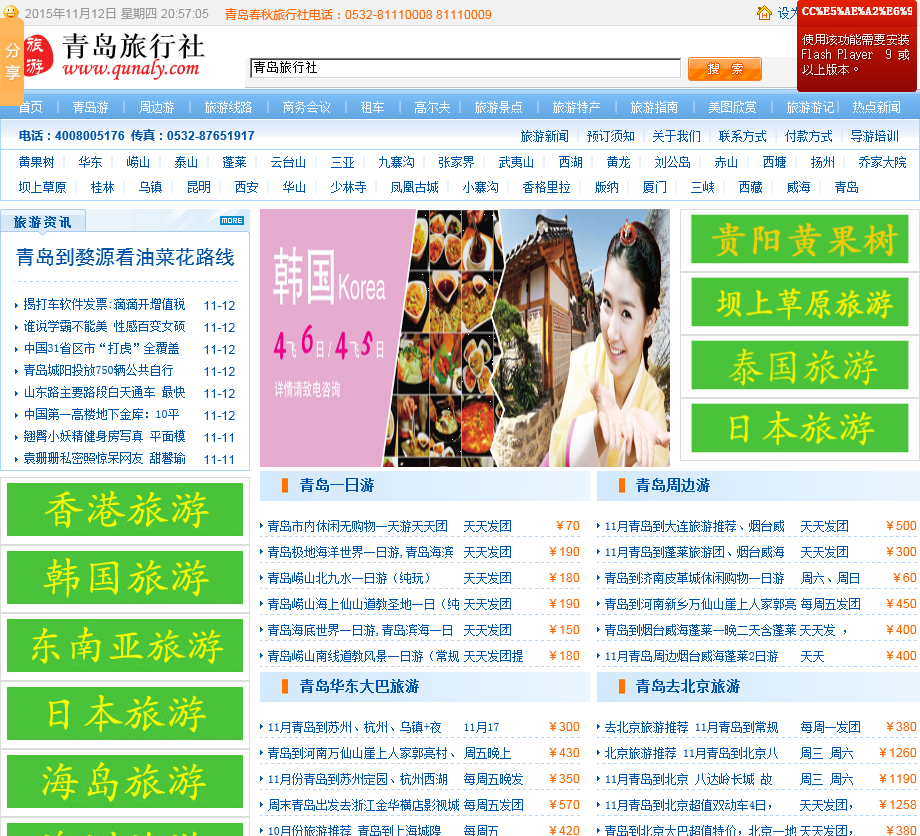Open the 周边游 menu item
Viewport: 920px width, 836px height.
click(x=157, y=107)
